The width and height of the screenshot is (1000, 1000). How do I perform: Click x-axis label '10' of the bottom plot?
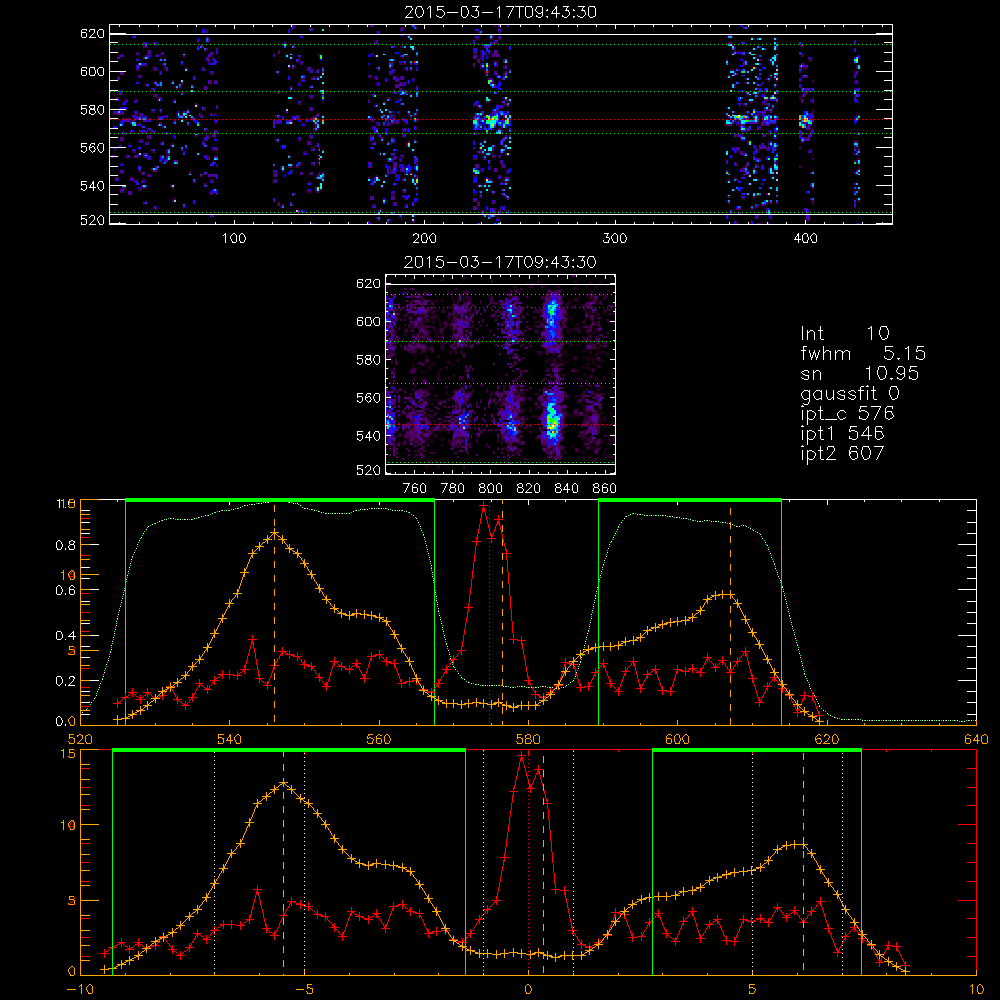[976, 990]
